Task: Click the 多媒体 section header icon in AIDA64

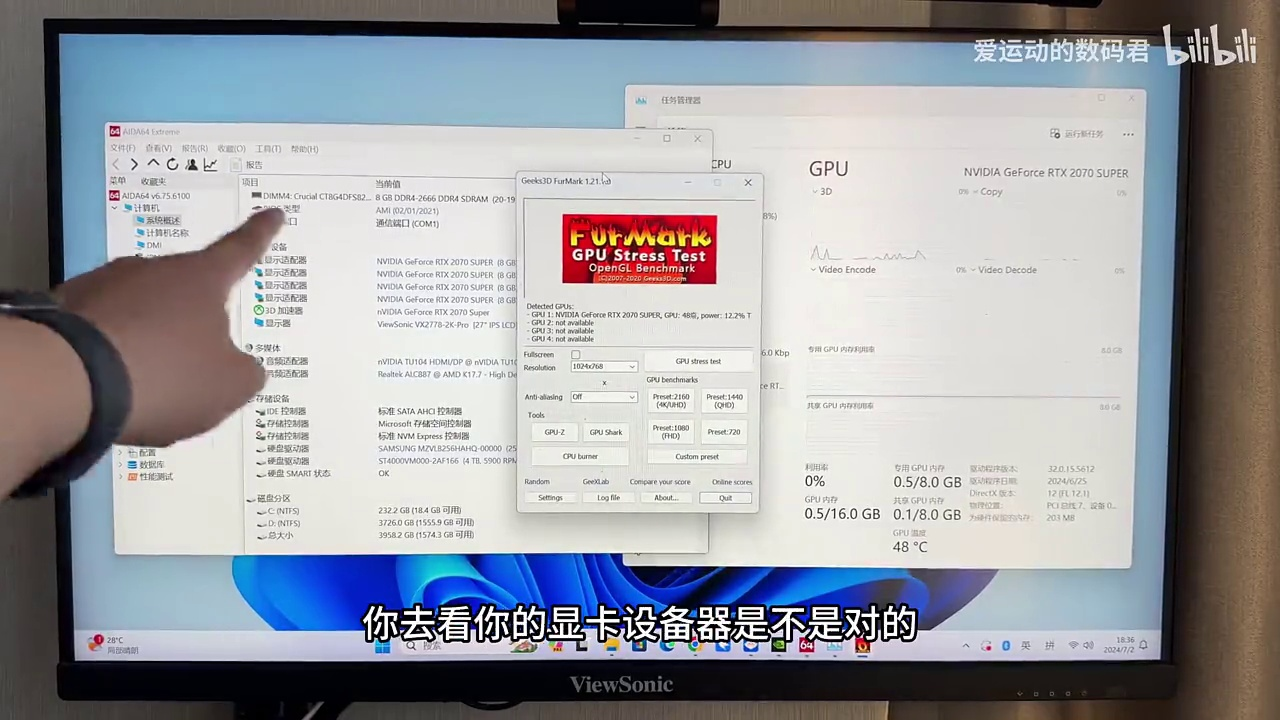Action: pos(249,348)
